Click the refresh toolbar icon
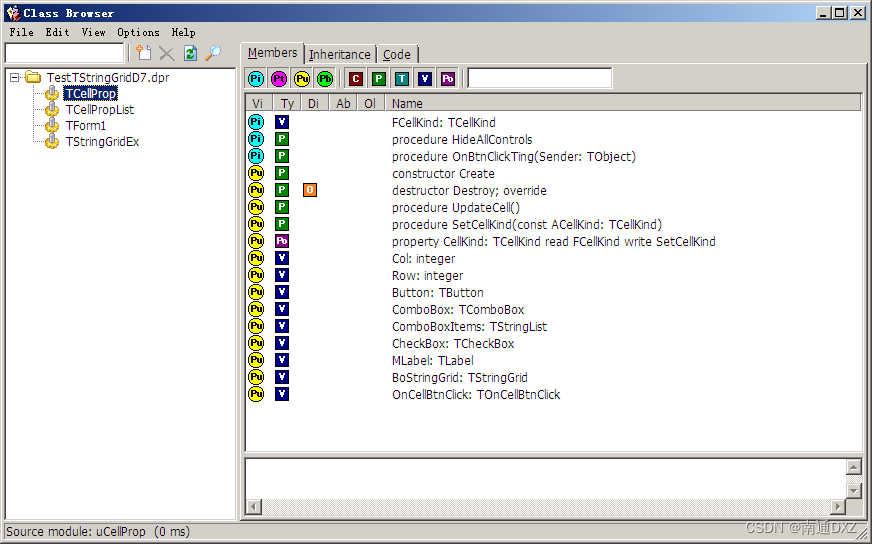872x544 pixels. click(x=190, y=53)
